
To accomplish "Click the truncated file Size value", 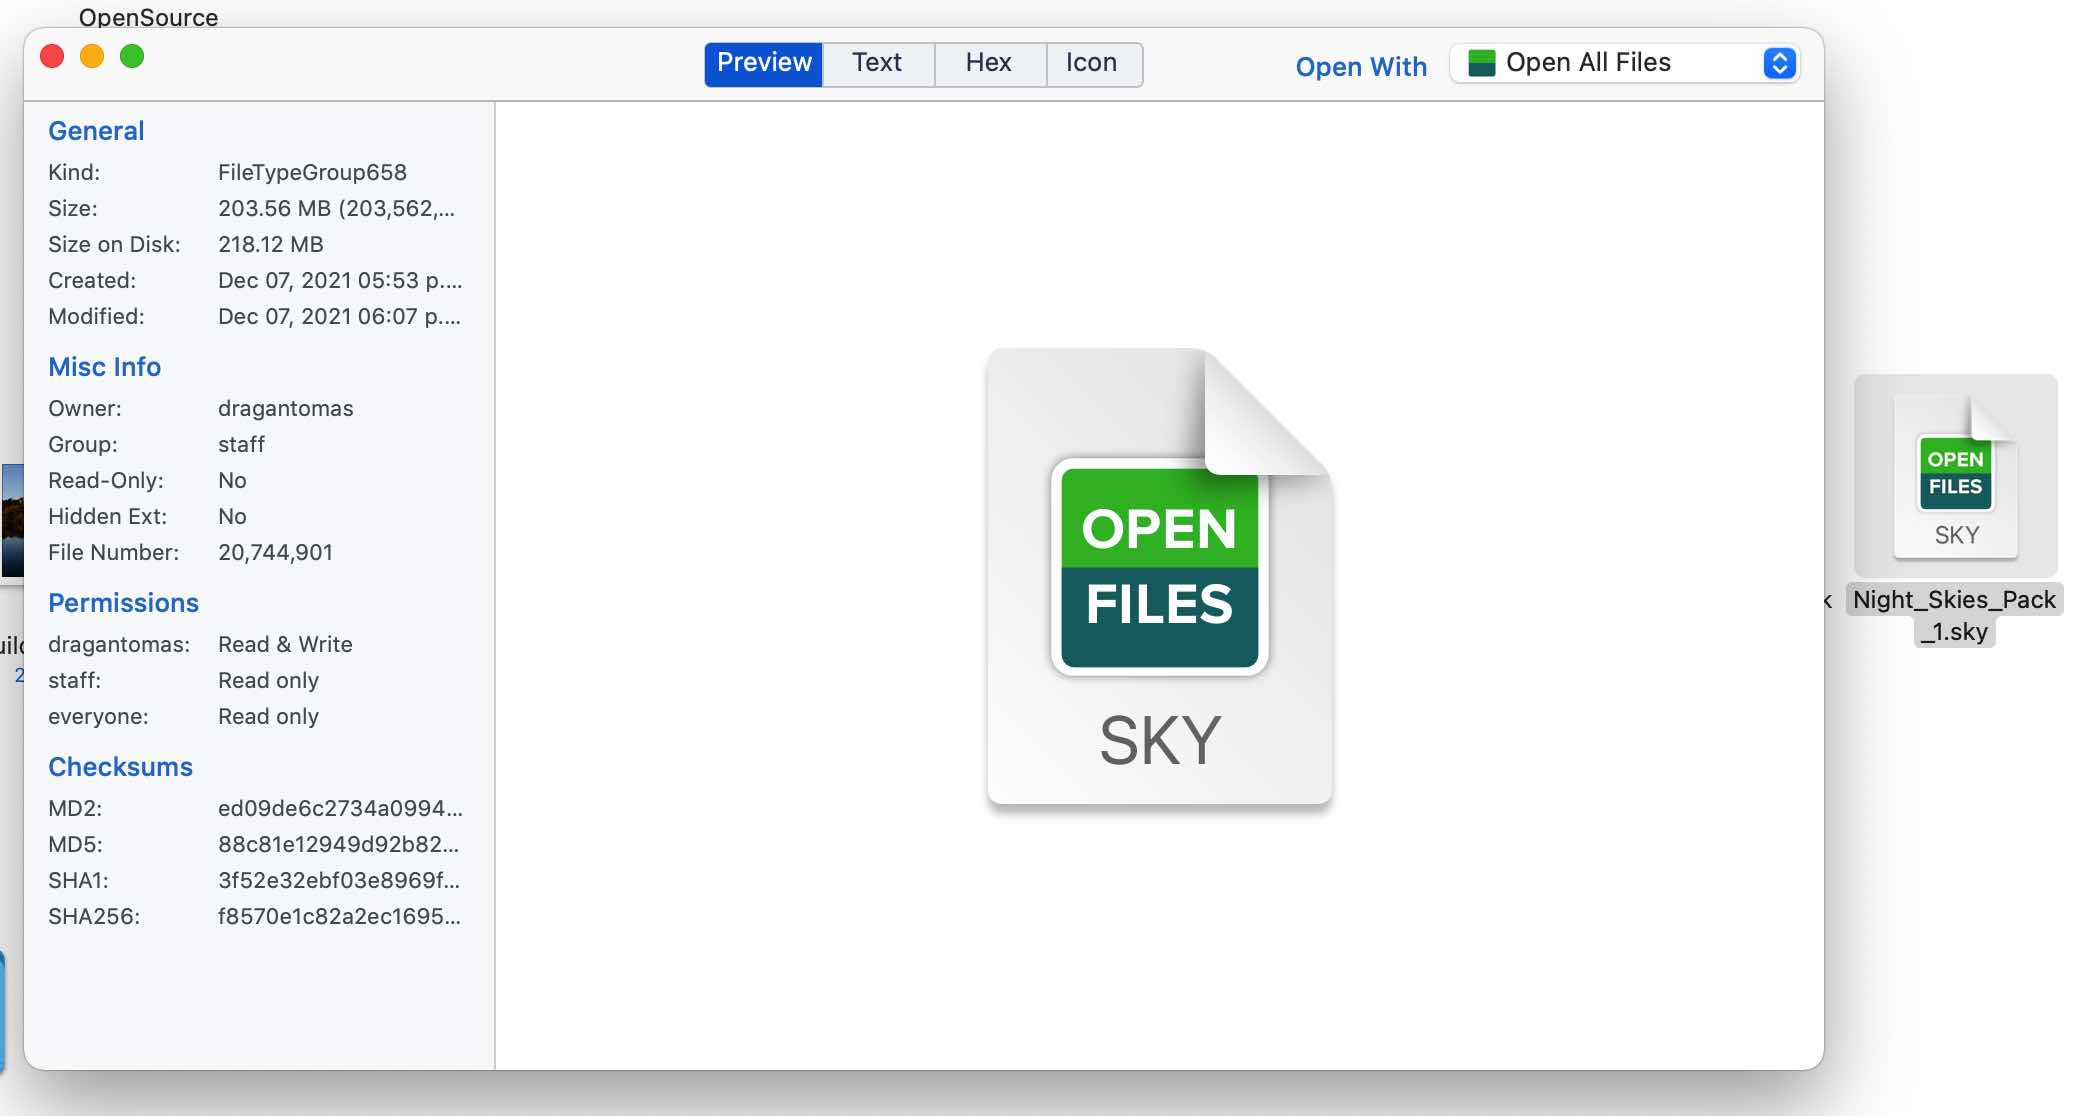I will point(336,208).
